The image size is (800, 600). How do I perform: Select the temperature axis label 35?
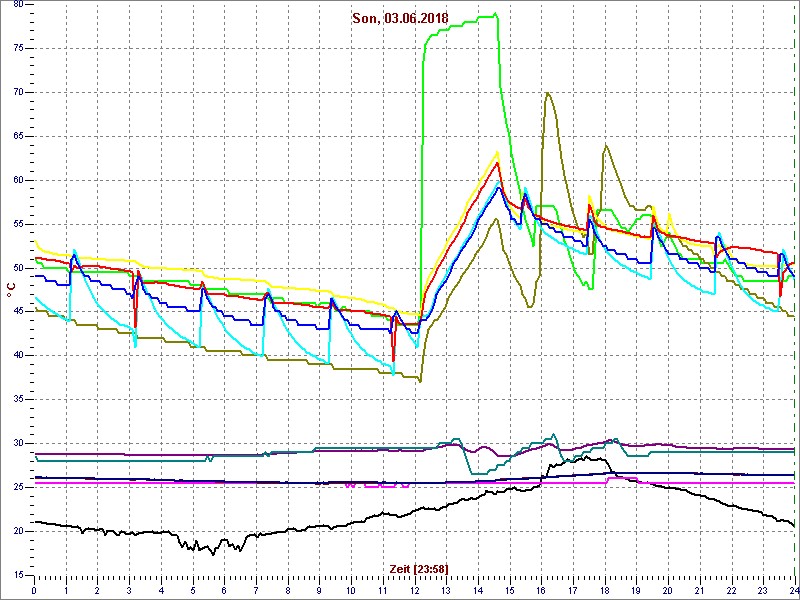click(16, 400)
